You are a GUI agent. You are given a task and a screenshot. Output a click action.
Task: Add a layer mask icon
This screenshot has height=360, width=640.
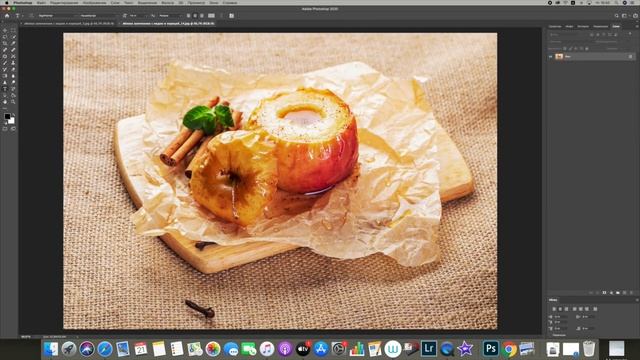[x=604, y=293]
